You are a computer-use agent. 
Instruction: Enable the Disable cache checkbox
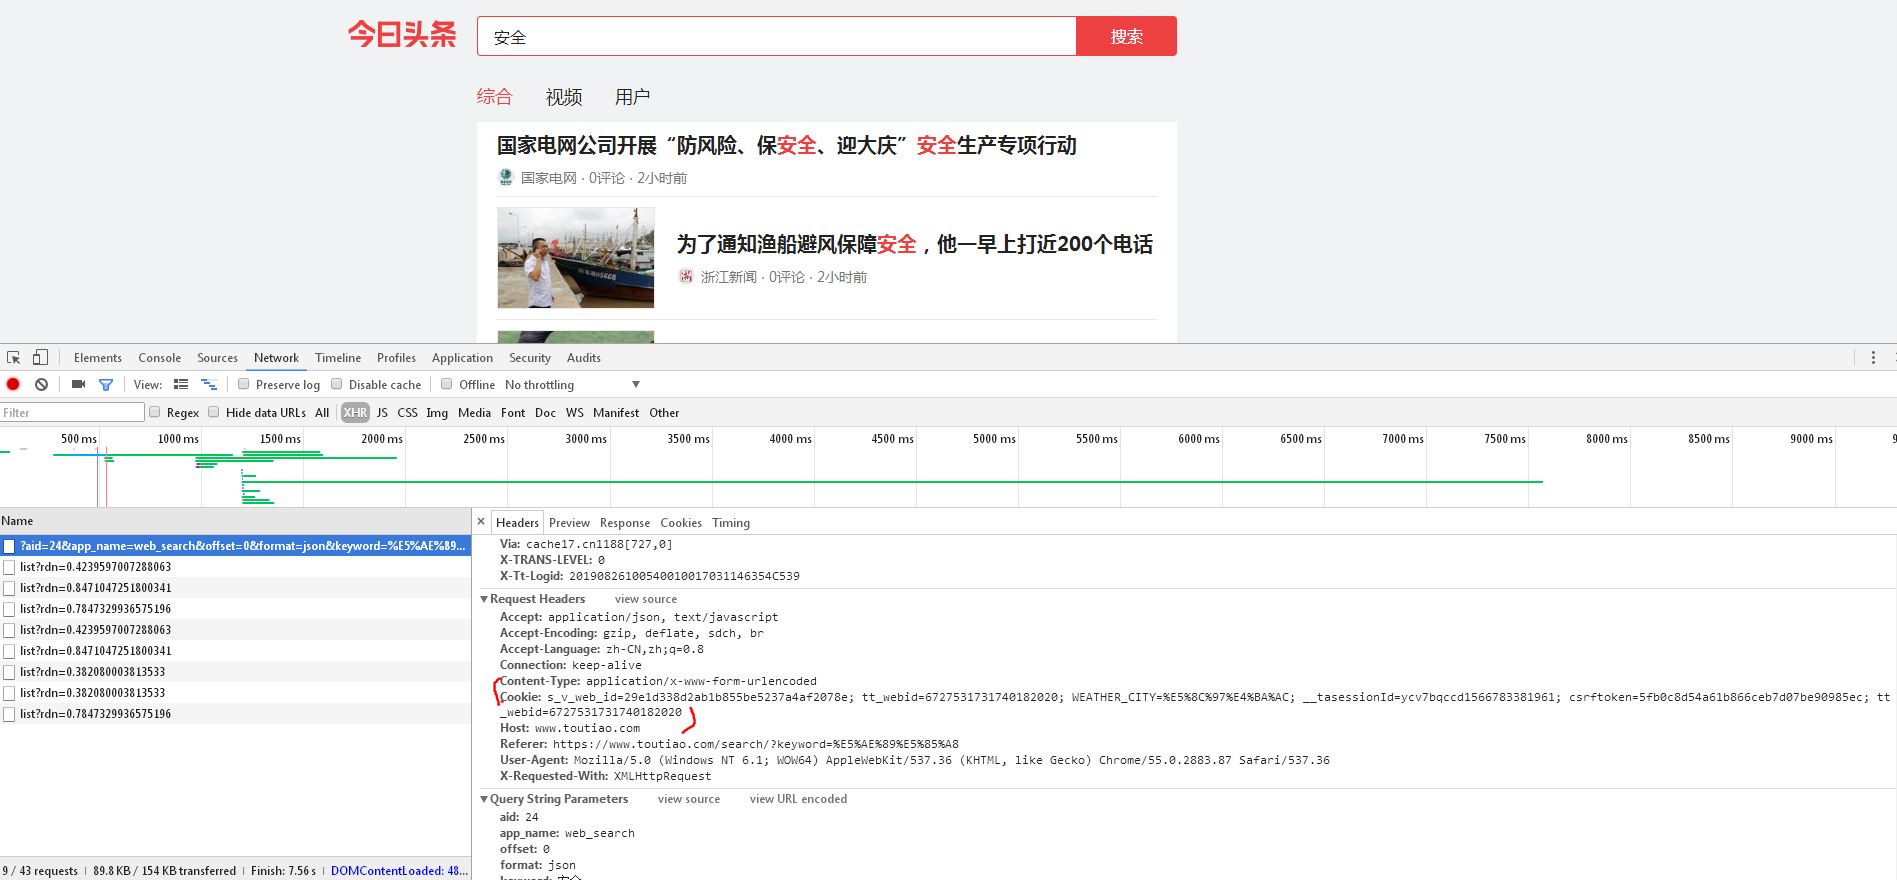[x=336, y=384]
